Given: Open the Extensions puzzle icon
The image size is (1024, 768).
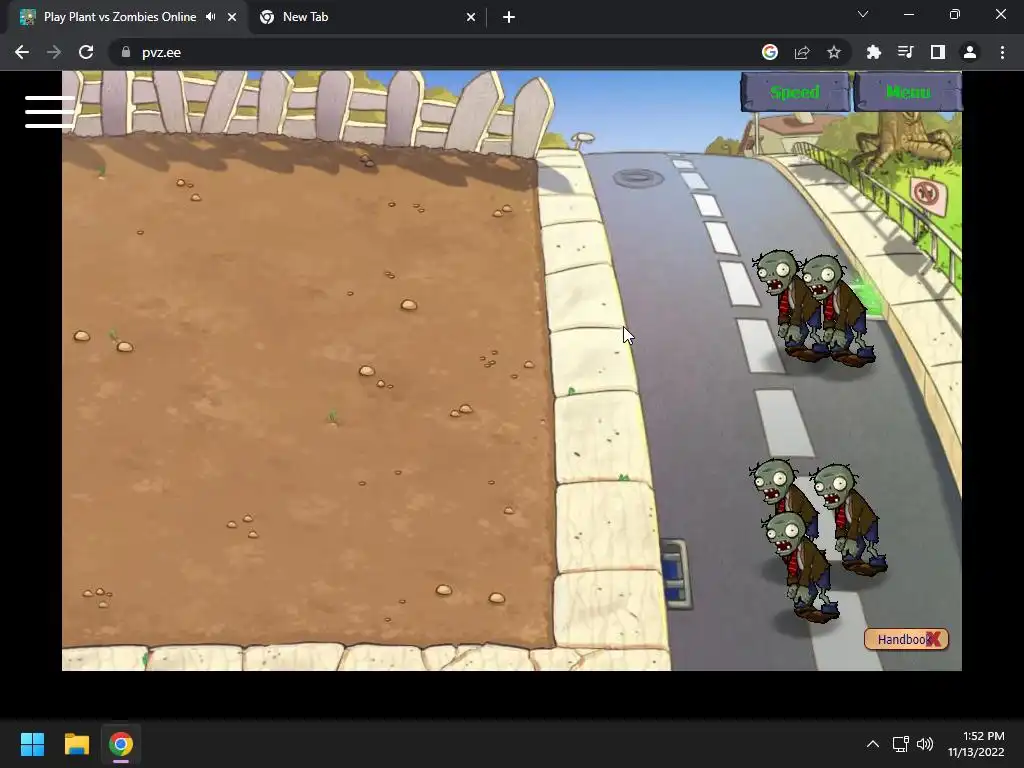Looking at the screenshot, I should pyautogui.click(x=874, y=52).
